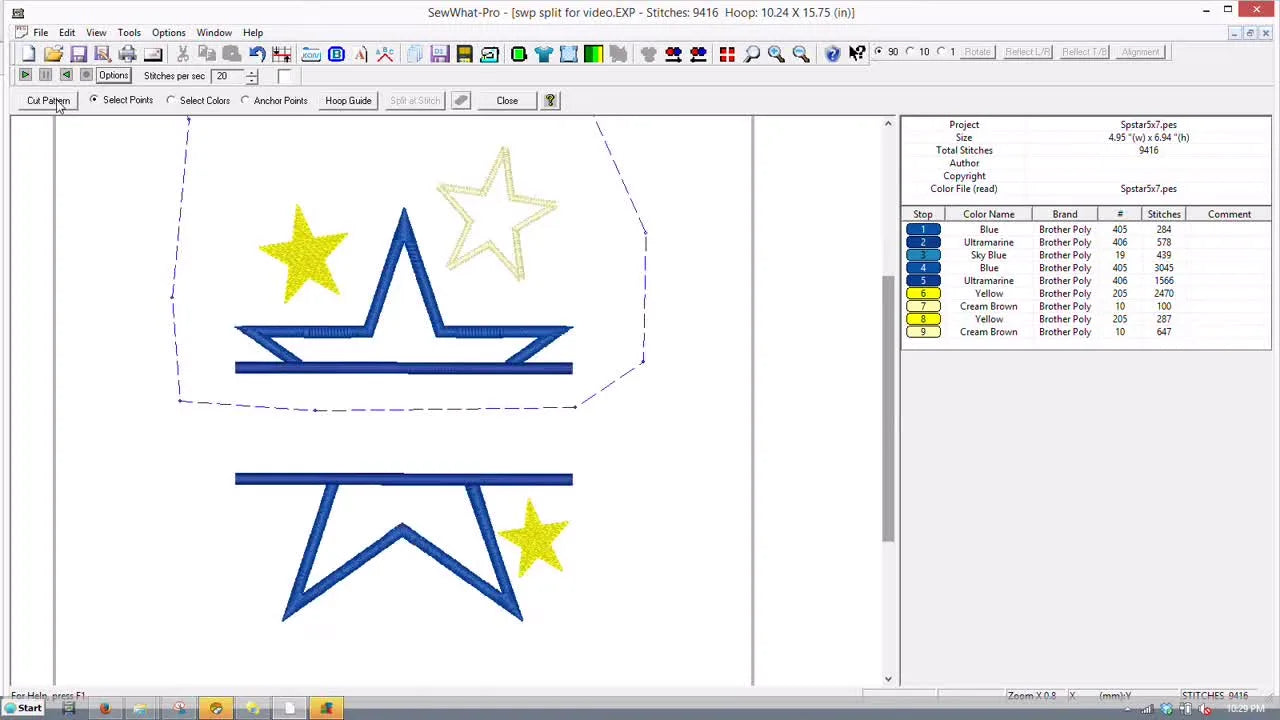Click the scroll-down arrow of the canvas
The width and height of the screenshot is (1280, 720).
(888, 679)
